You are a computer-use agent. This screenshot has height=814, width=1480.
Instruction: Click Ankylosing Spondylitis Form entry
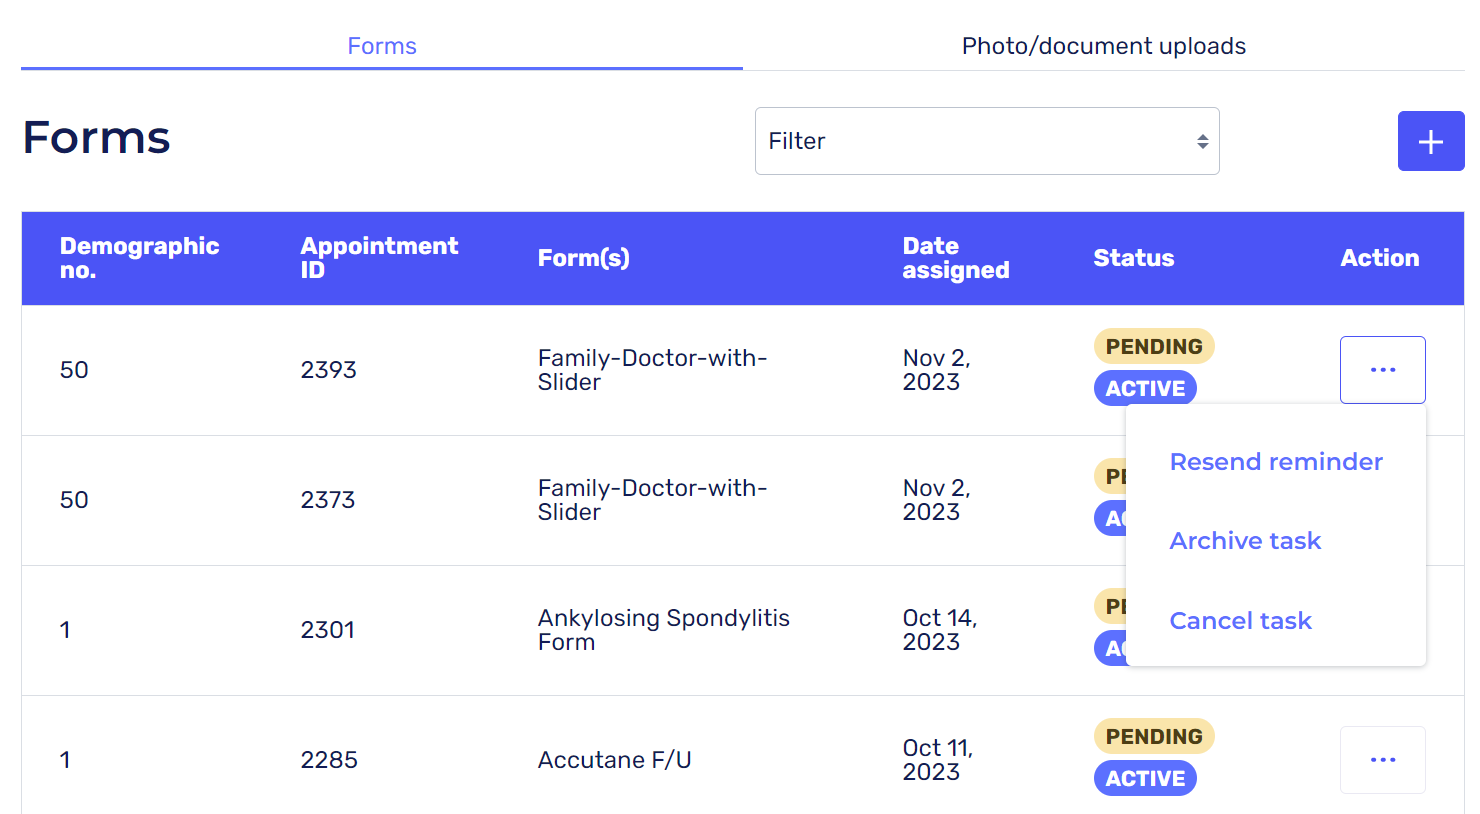point(663,630)
